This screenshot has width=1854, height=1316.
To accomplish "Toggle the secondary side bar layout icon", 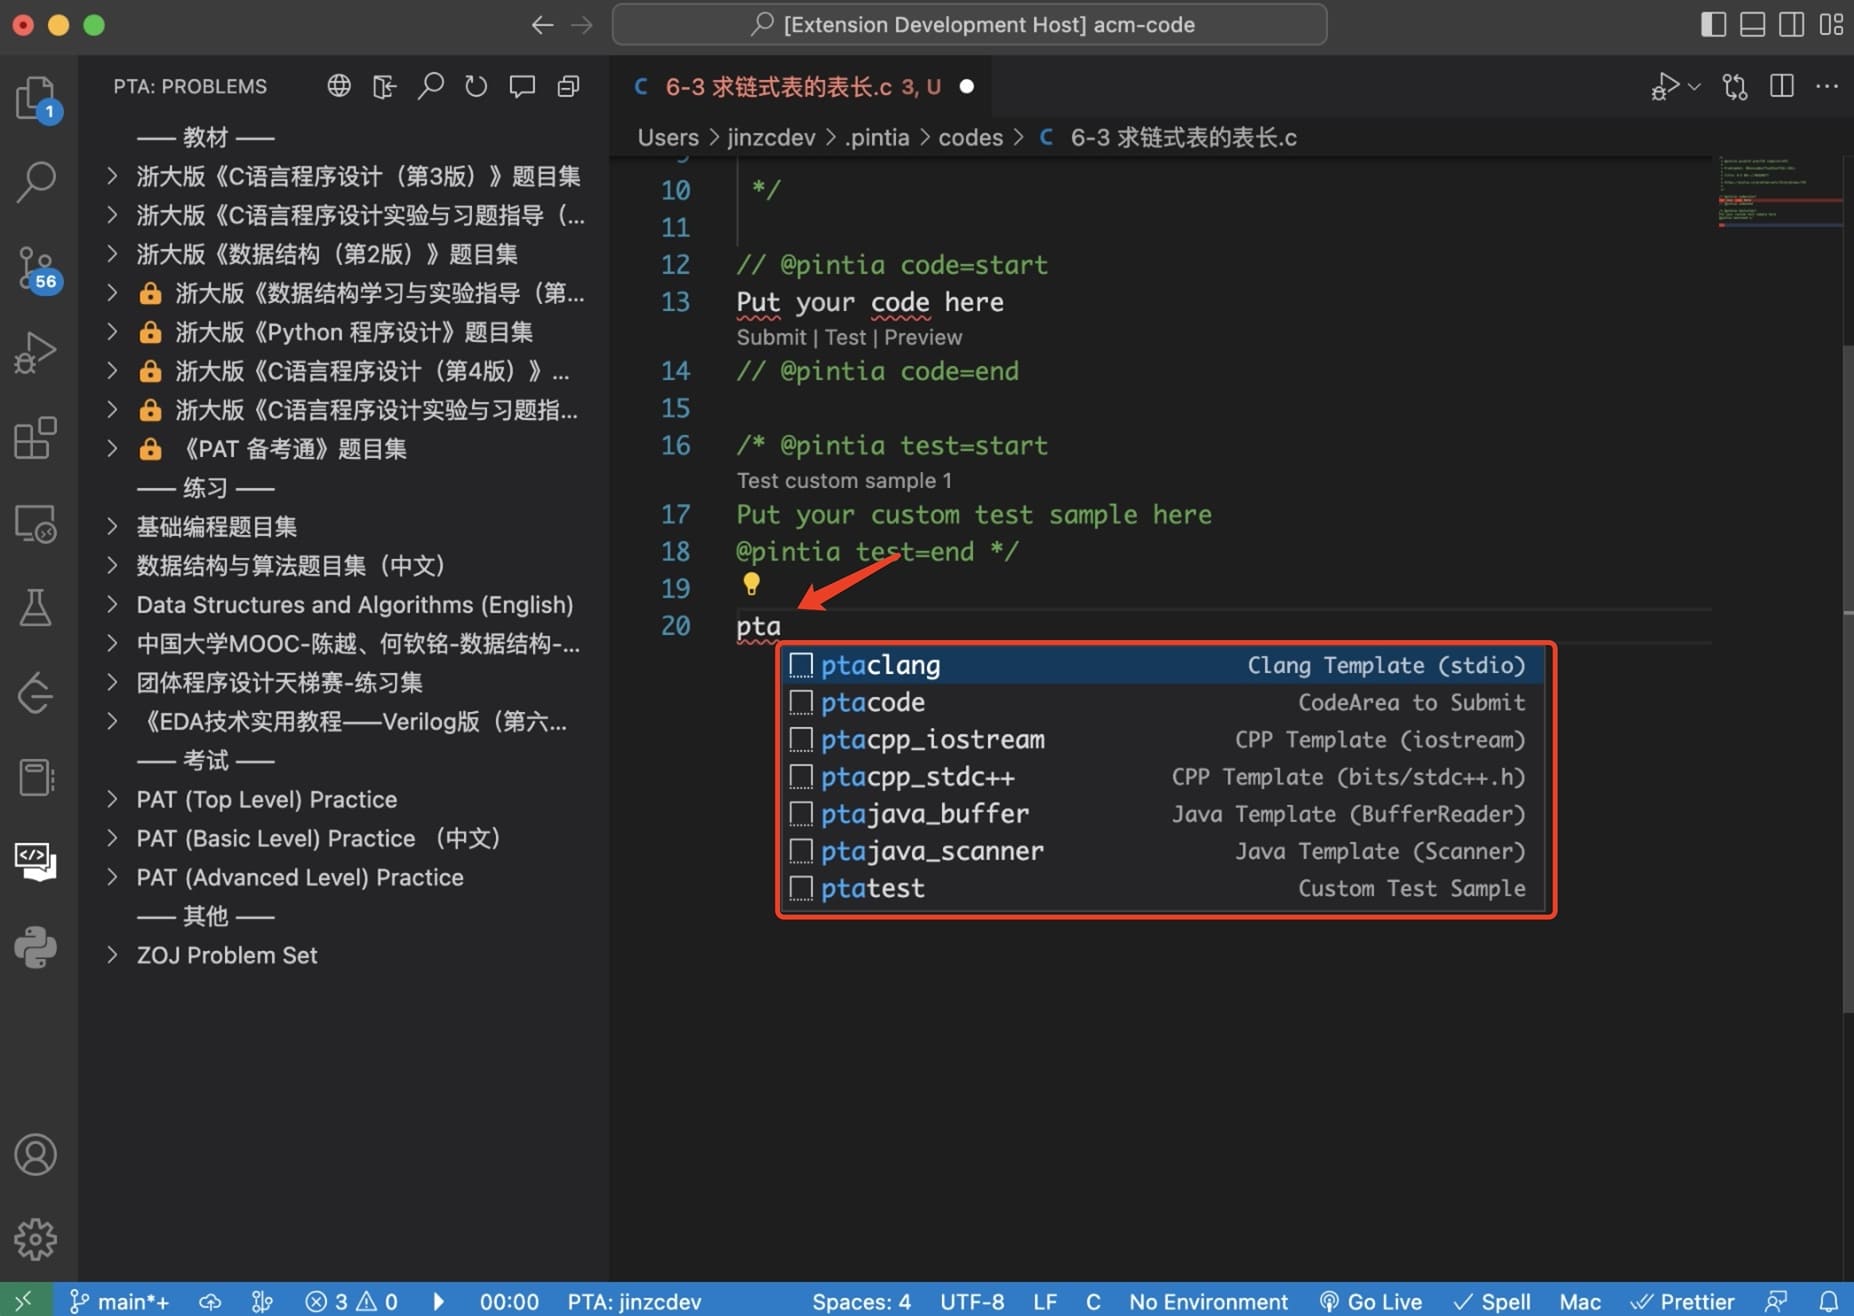I will [x=1791, y=24].
